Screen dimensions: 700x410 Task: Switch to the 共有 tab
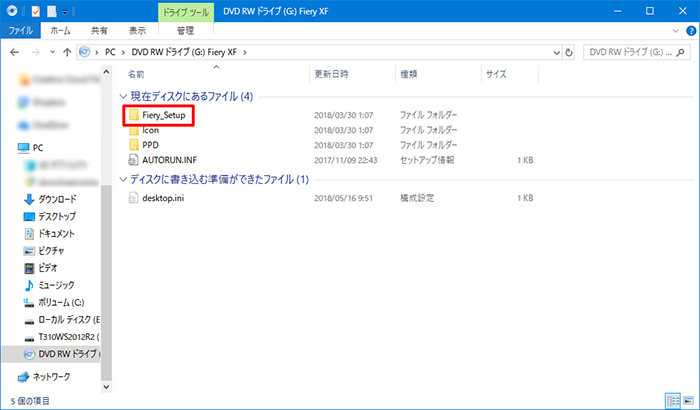click(99, 30)
